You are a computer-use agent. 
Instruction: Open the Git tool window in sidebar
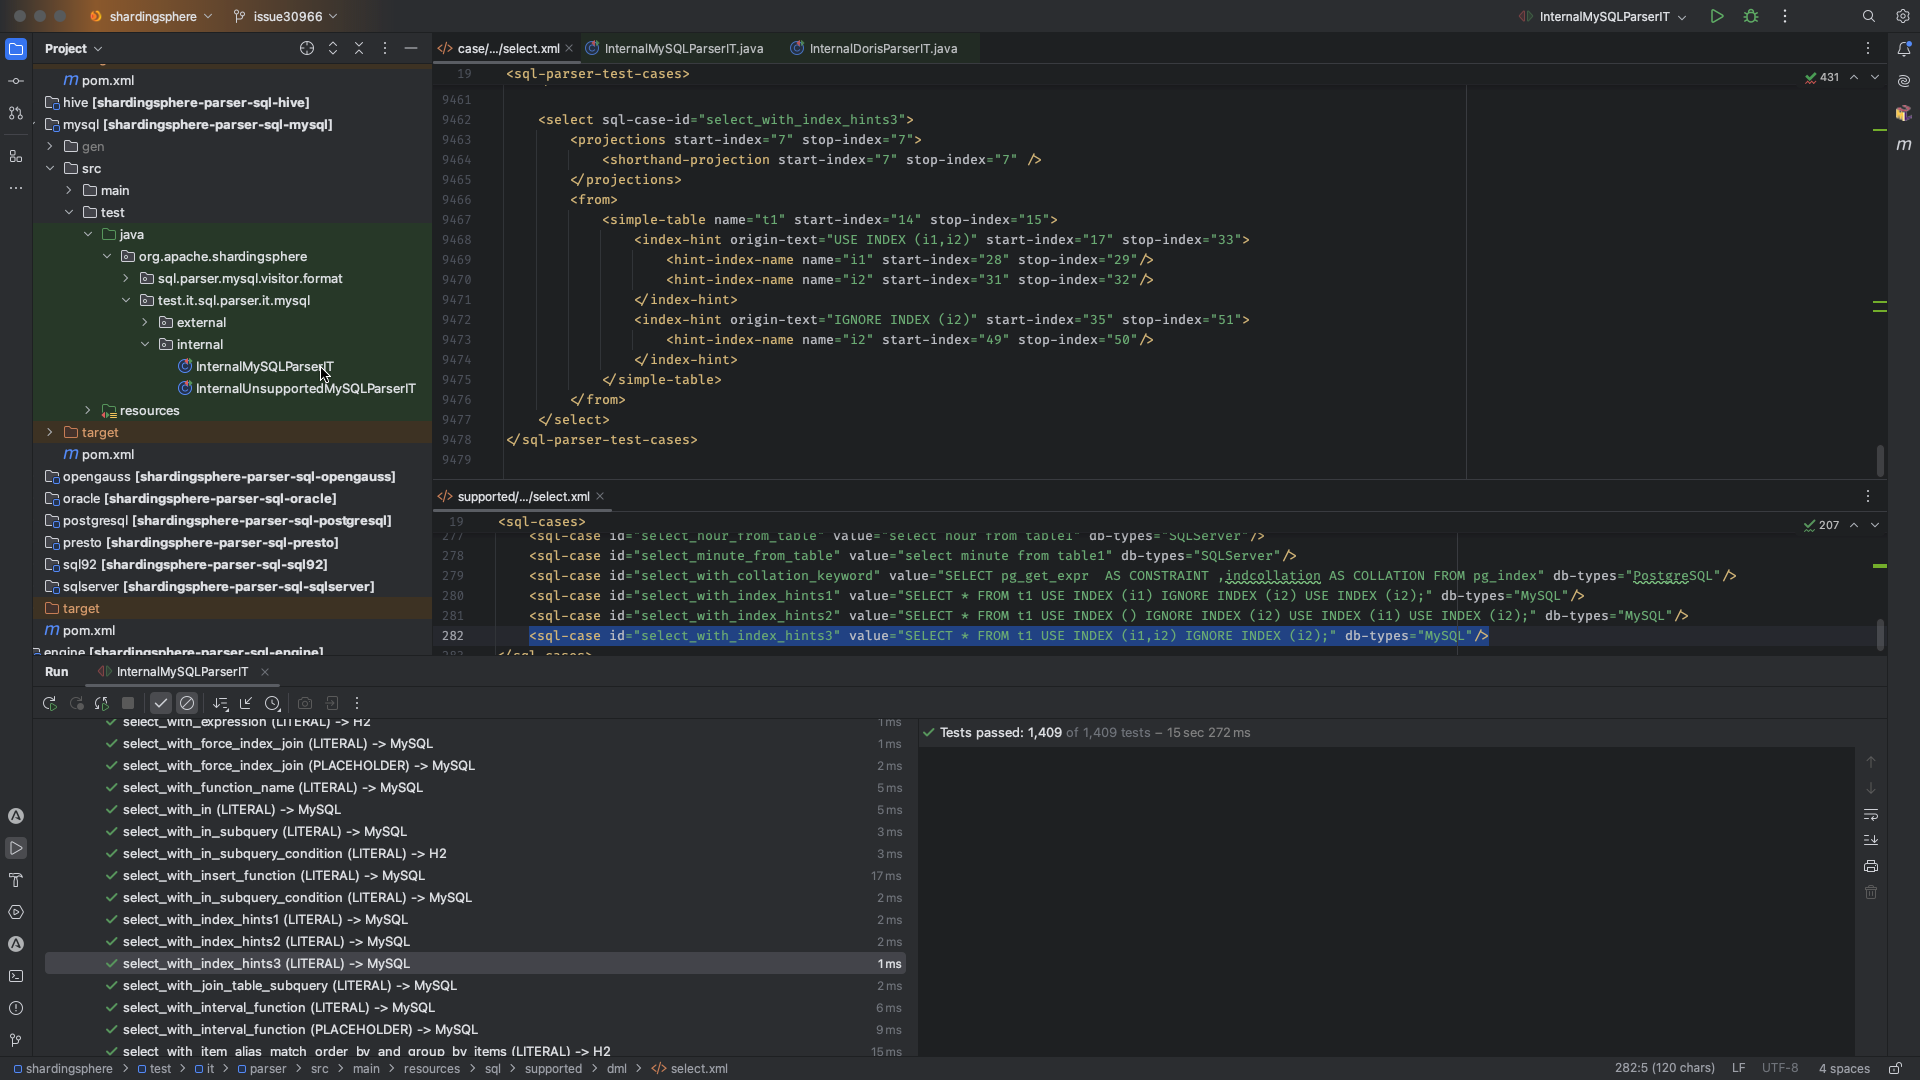coord(15,1040)
